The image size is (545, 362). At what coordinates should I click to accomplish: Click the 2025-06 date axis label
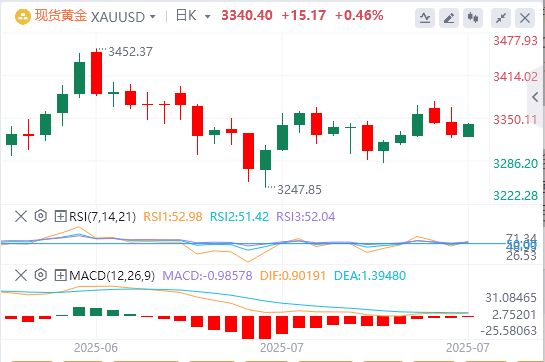coord(96,348)
